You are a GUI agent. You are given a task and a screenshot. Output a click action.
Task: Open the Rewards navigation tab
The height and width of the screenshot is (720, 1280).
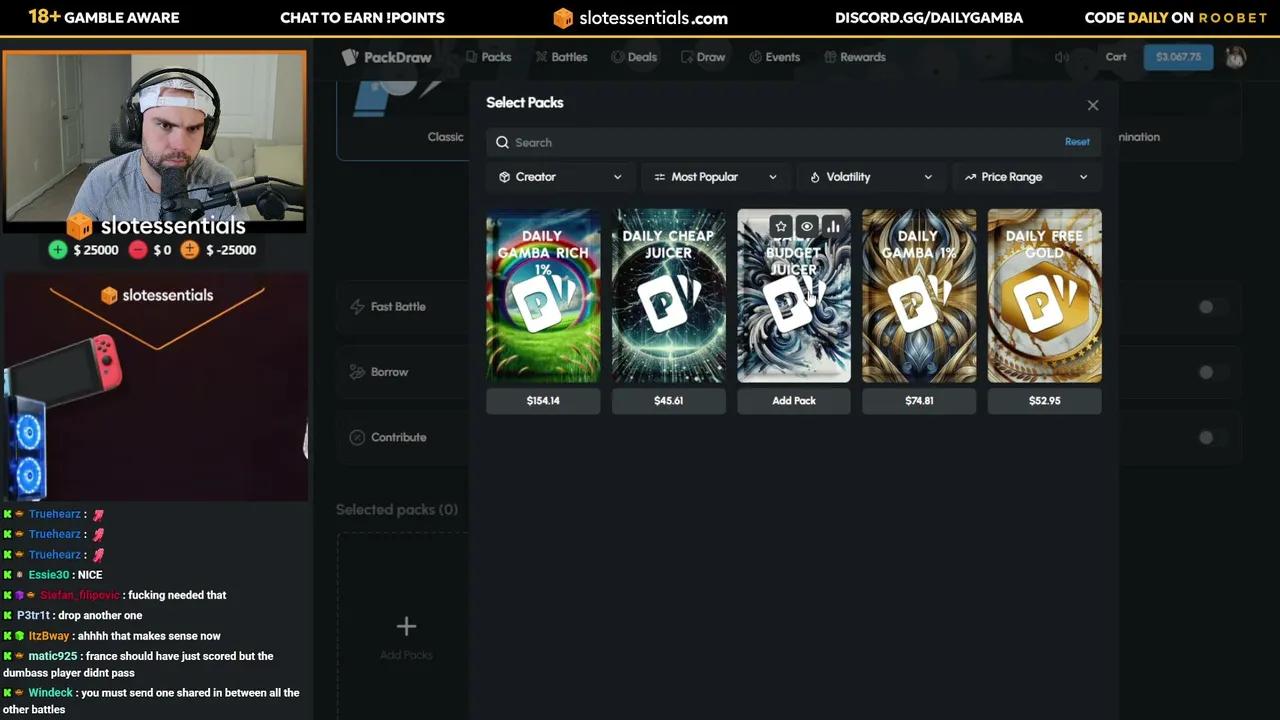pos(855,57)
